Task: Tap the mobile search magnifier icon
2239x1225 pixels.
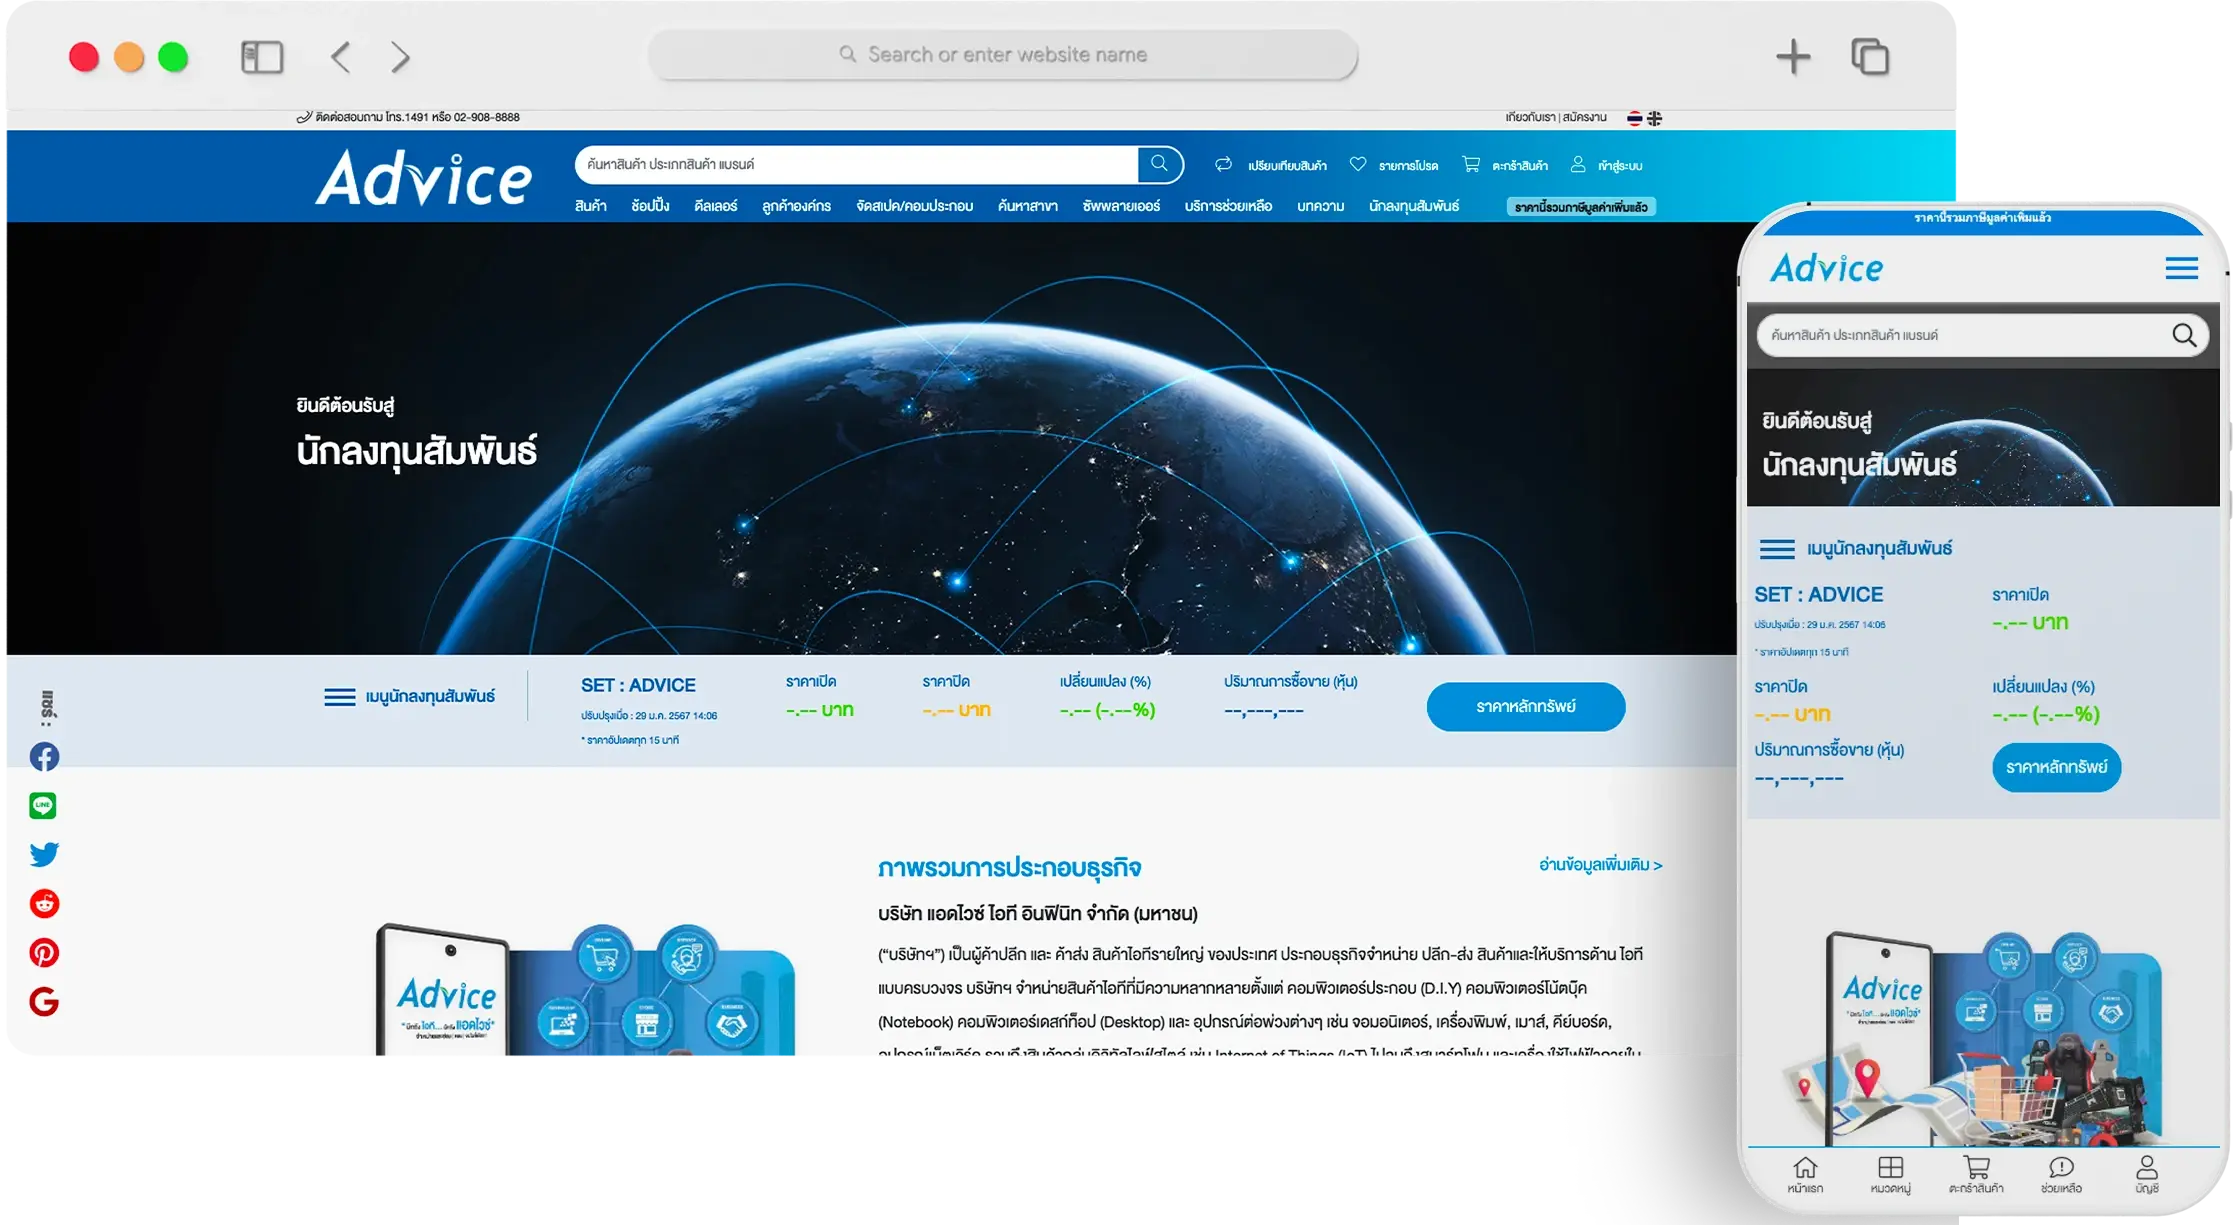Action: pyautogui.click(x=2184, y=335)
